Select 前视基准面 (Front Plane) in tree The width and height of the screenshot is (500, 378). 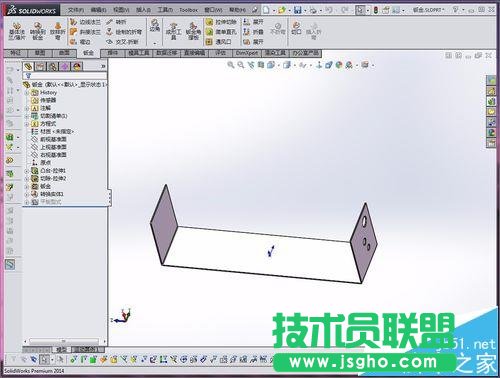click(x=49, y=139)
